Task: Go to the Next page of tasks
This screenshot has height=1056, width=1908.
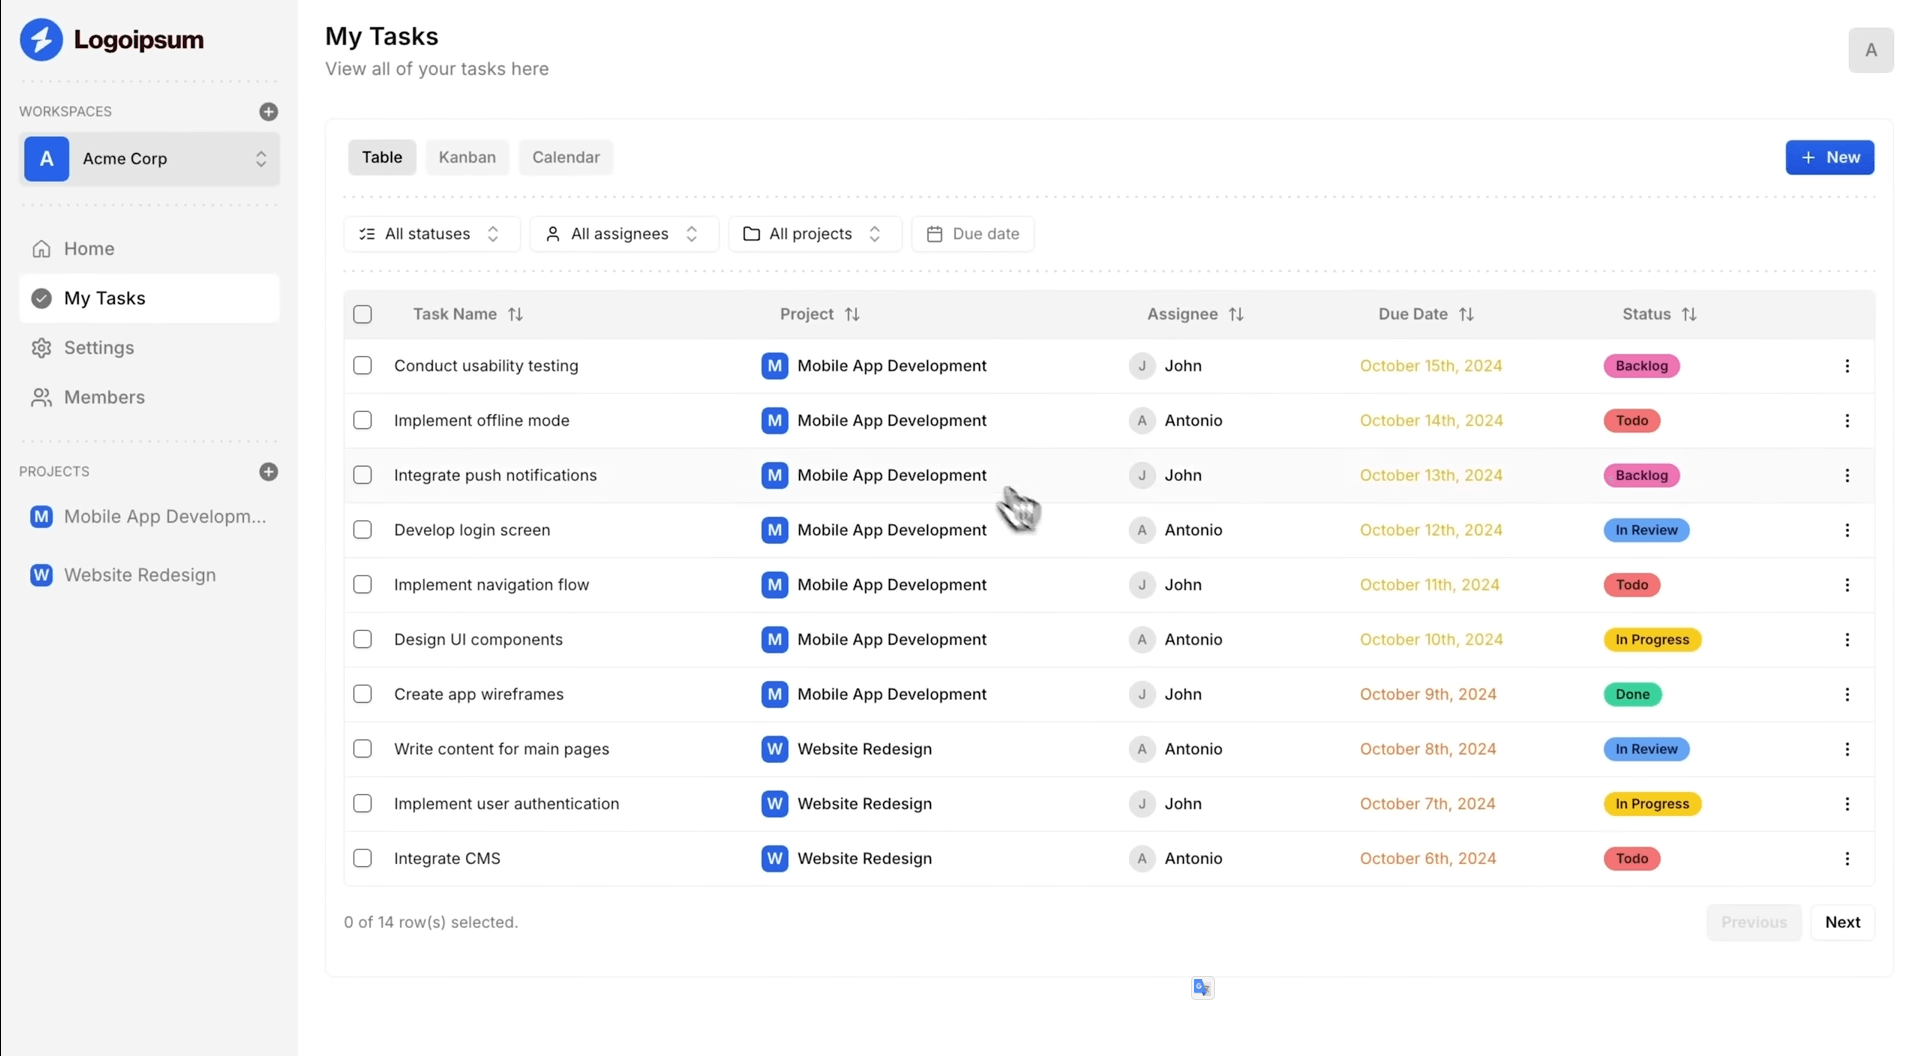Action: (1842, 922)
